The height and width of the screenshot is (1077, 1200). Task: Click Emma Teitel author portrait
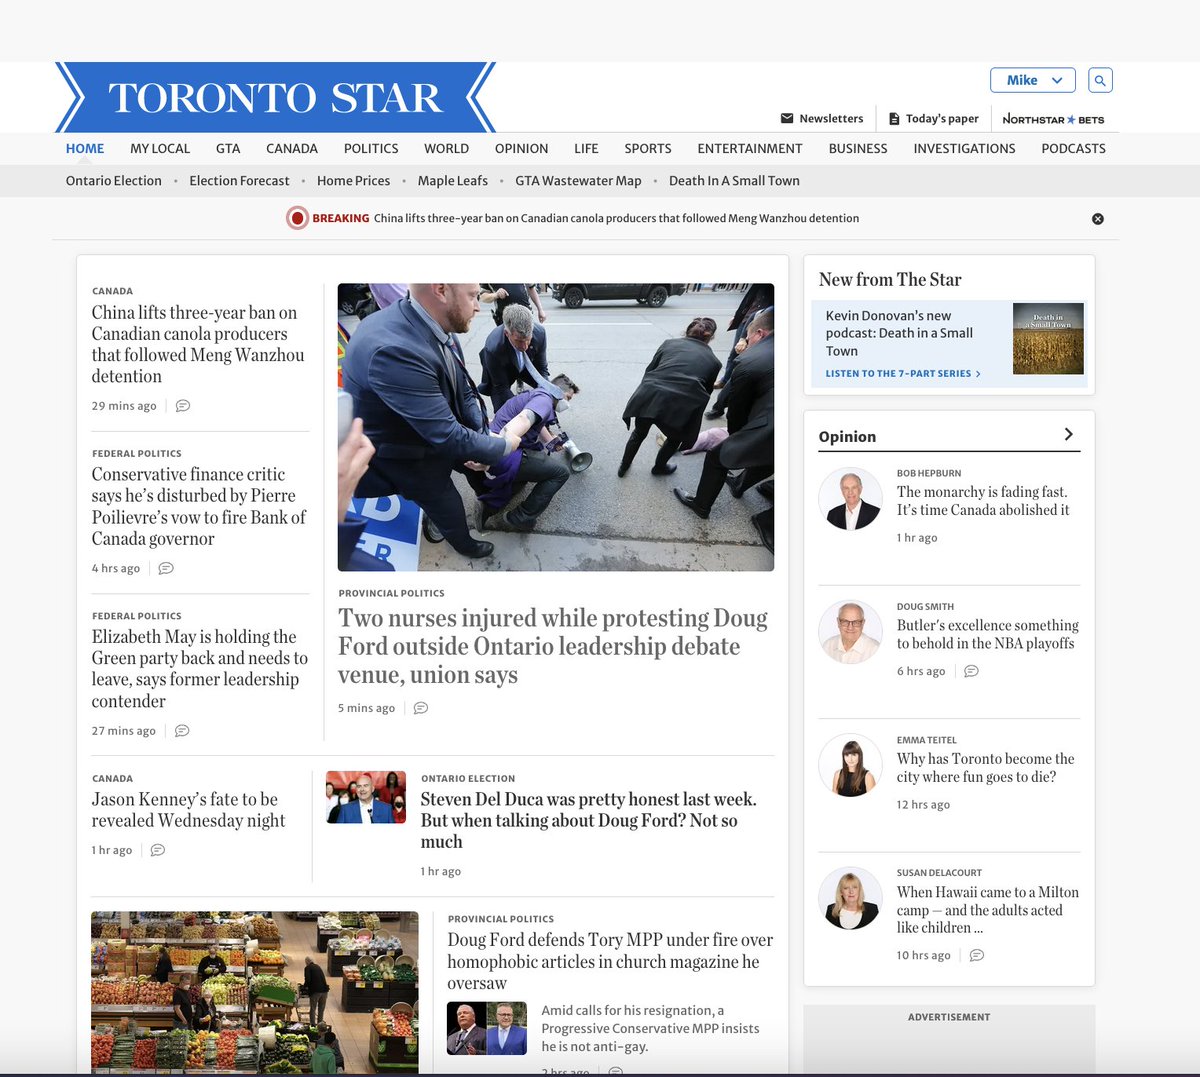coord(850,765)
